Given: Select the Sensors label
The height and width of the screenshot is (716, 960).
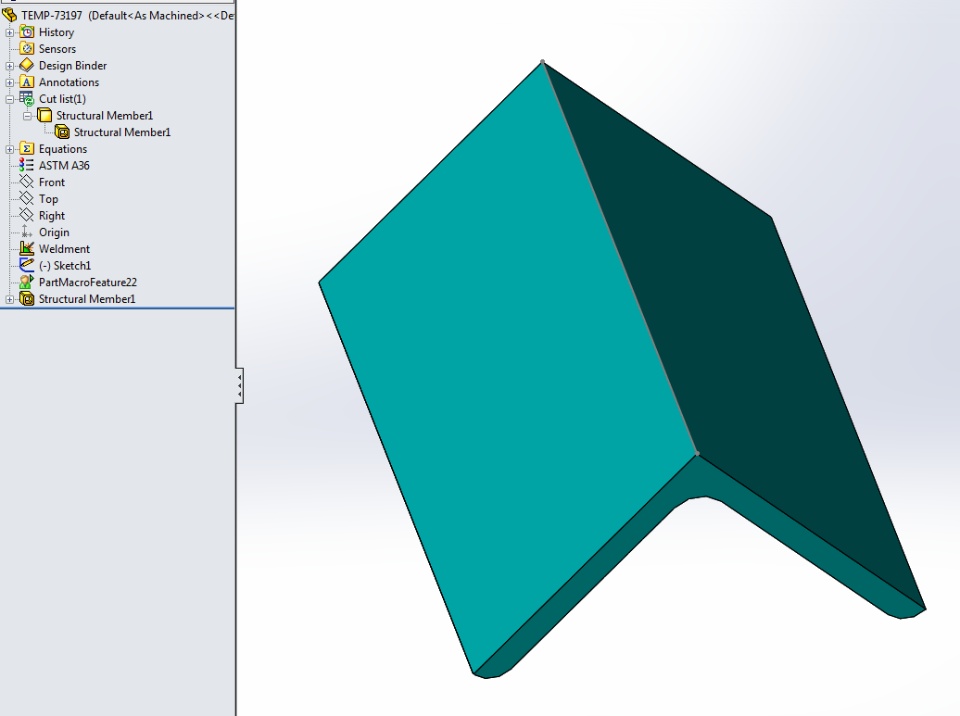Looking at the screenshot, I should pos(58,49).
